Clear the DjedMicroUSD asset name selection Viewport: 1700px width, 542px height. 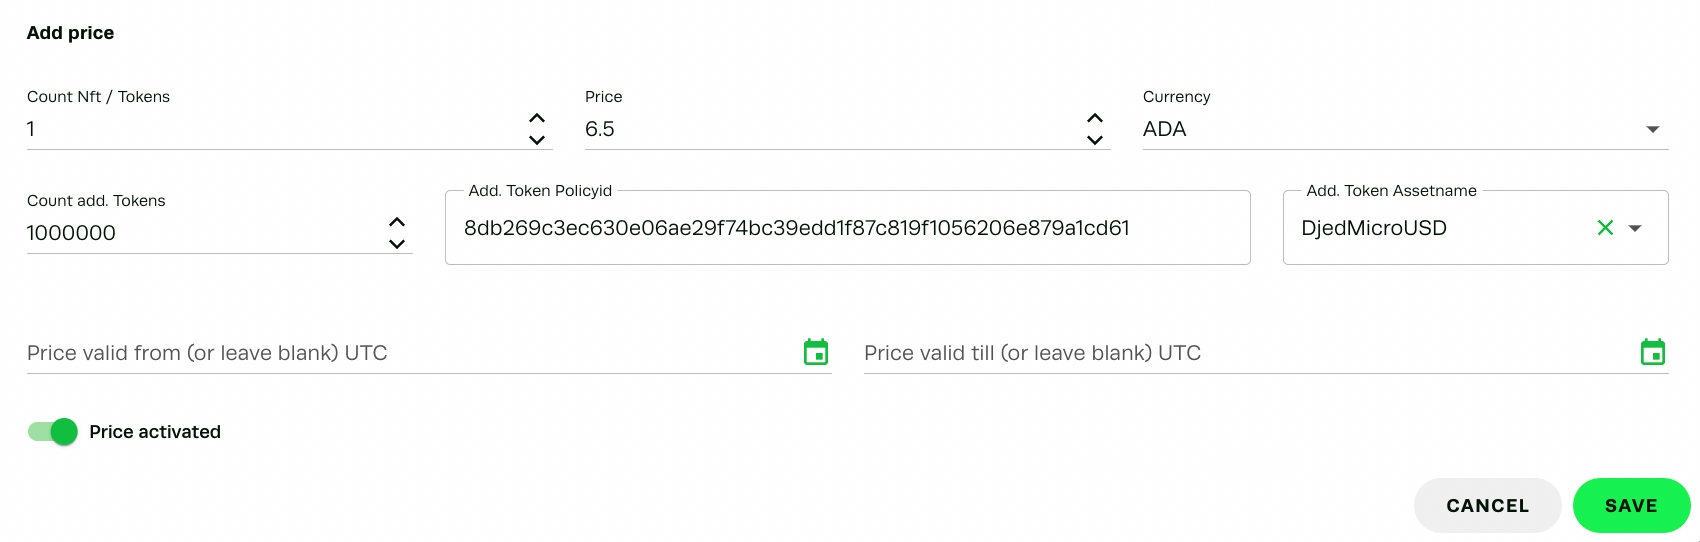coord(1605,228)
